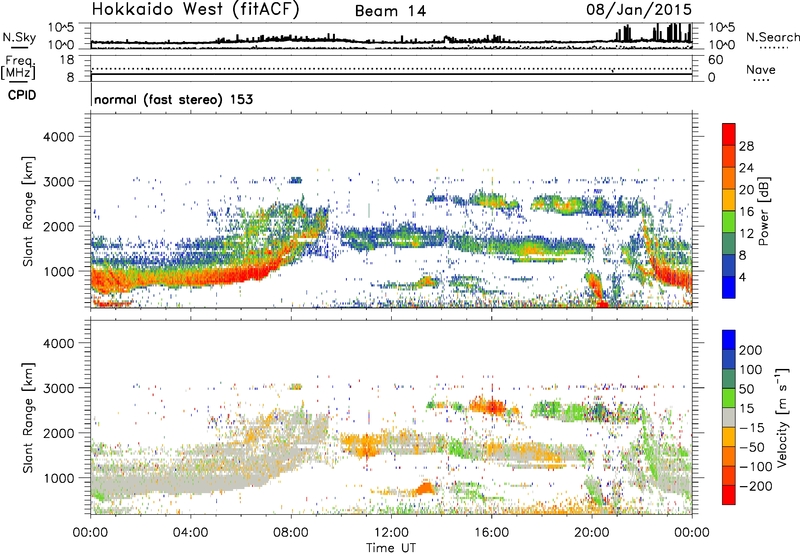Viewport: 800px width, 554px height.
Task: Click the '20:00' time axis label
Action: pyautogui.click(x=591, y=533)
